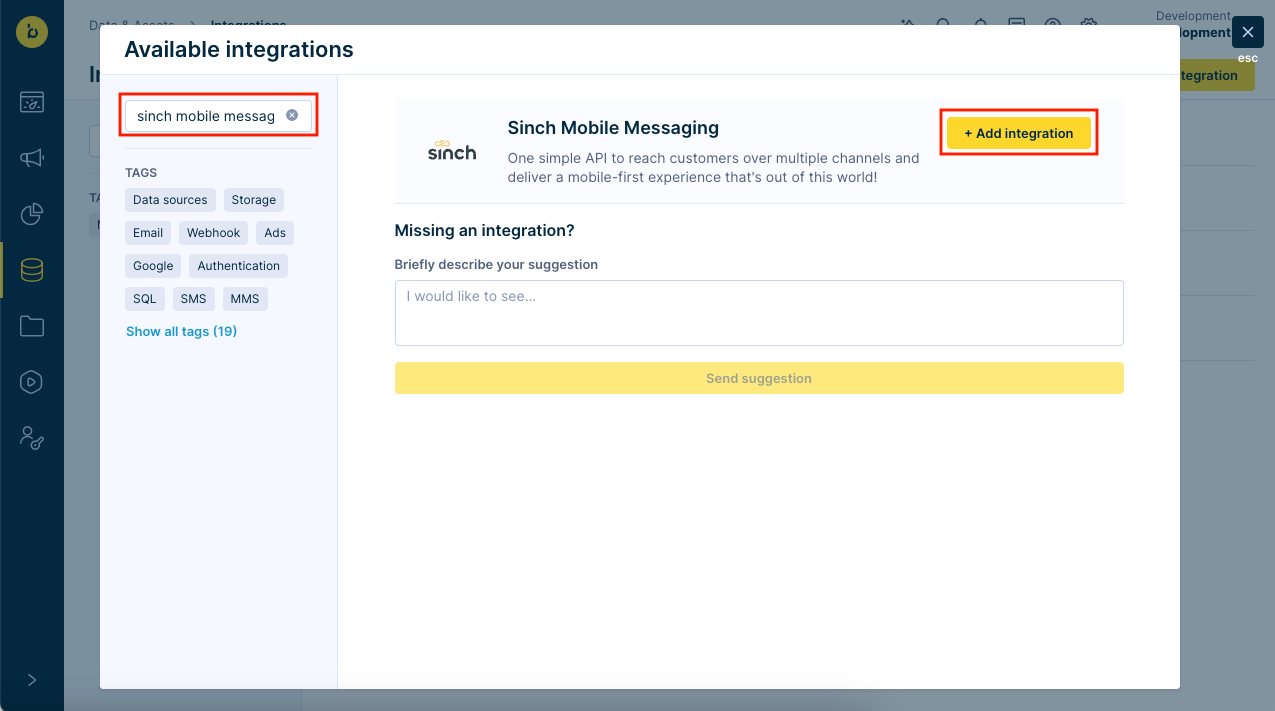Viewport: 1275px width, 711px height.
Task: Filter by SMS tag
Action: [x=193, y=299]
